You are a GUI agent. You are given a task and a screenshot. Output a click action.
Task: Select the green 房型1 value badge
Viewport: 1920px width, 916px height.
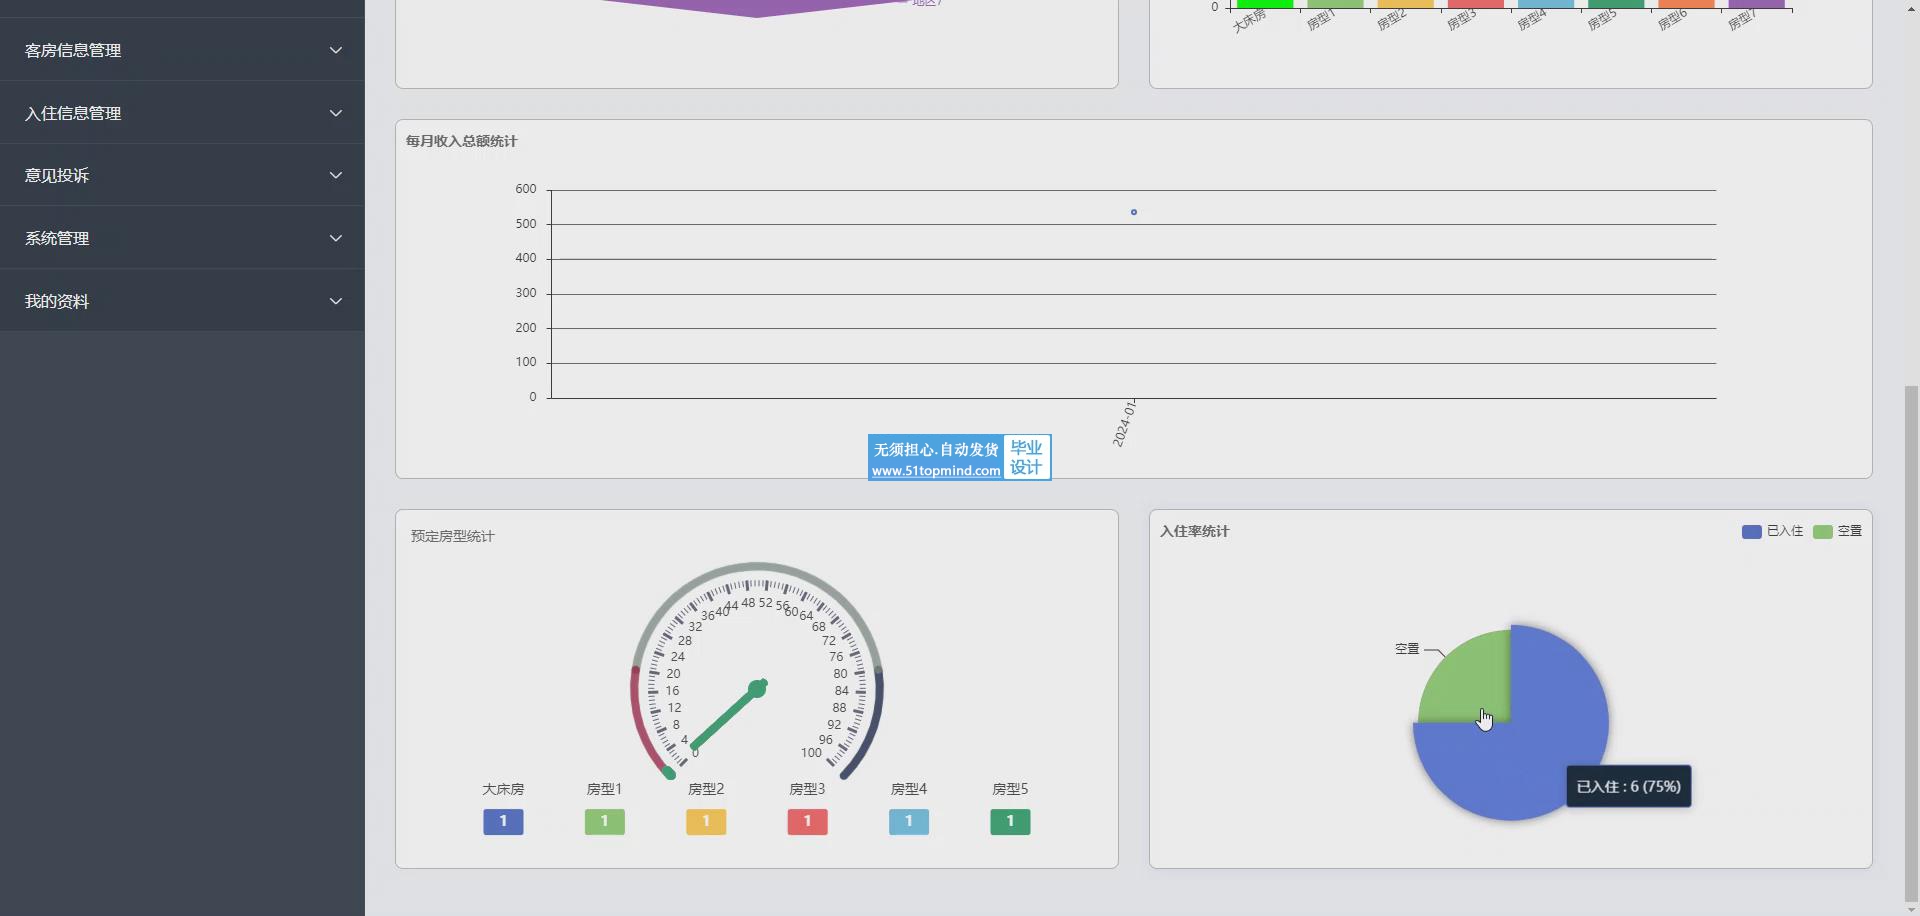(604, 821)
